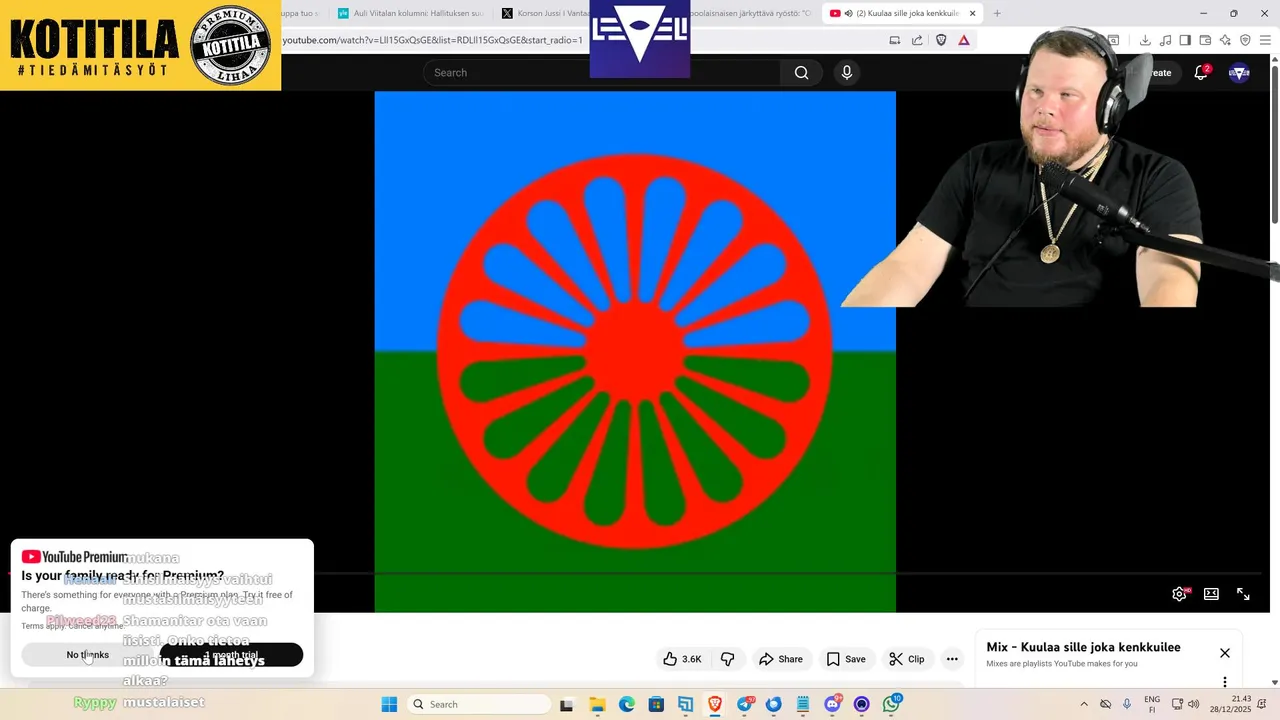Open Telegram from taskbar
The image size is (1280, 720).
tap(745, 704)
